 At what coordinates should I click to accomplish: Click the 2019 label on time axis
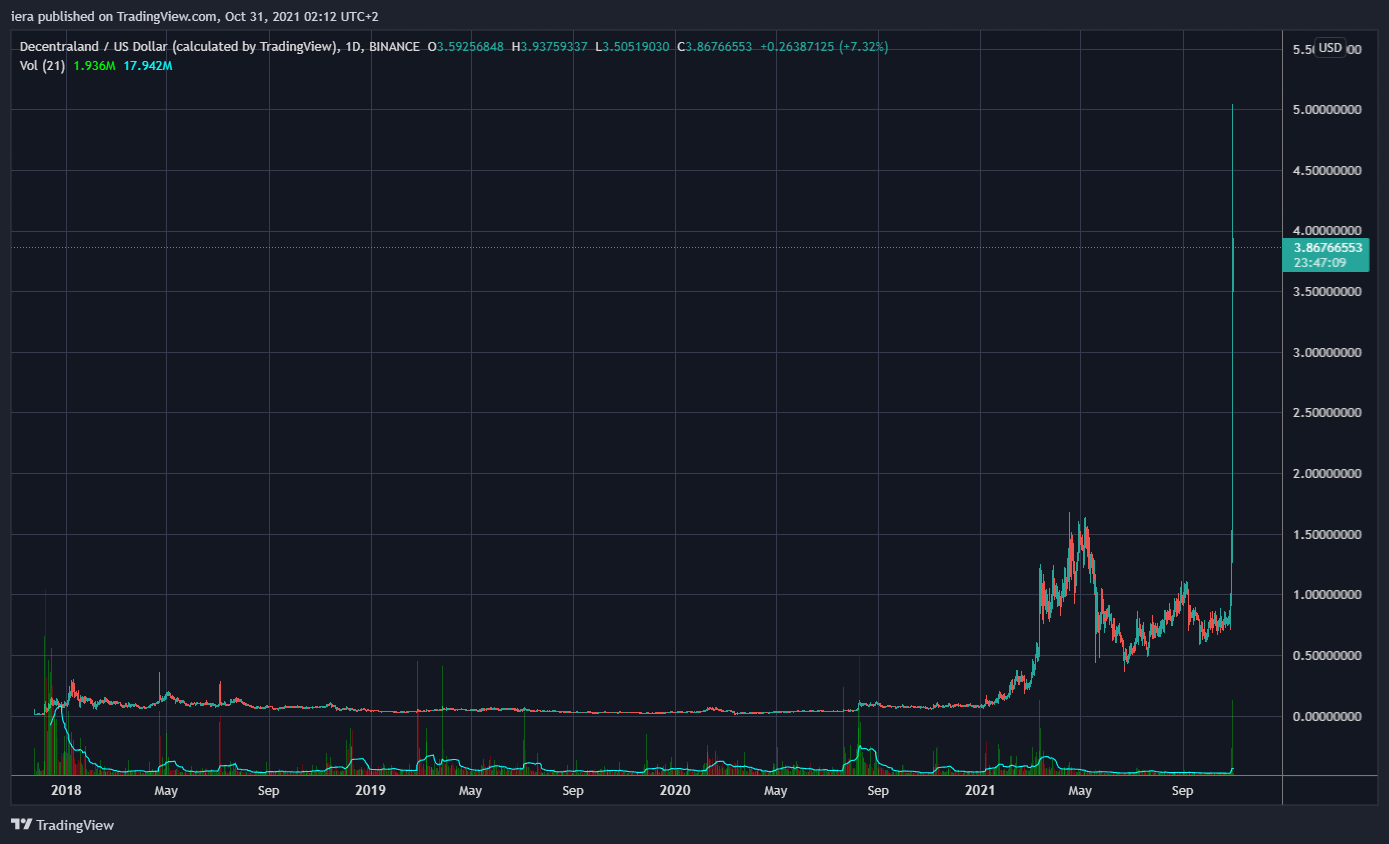click(x=370, y=791)
